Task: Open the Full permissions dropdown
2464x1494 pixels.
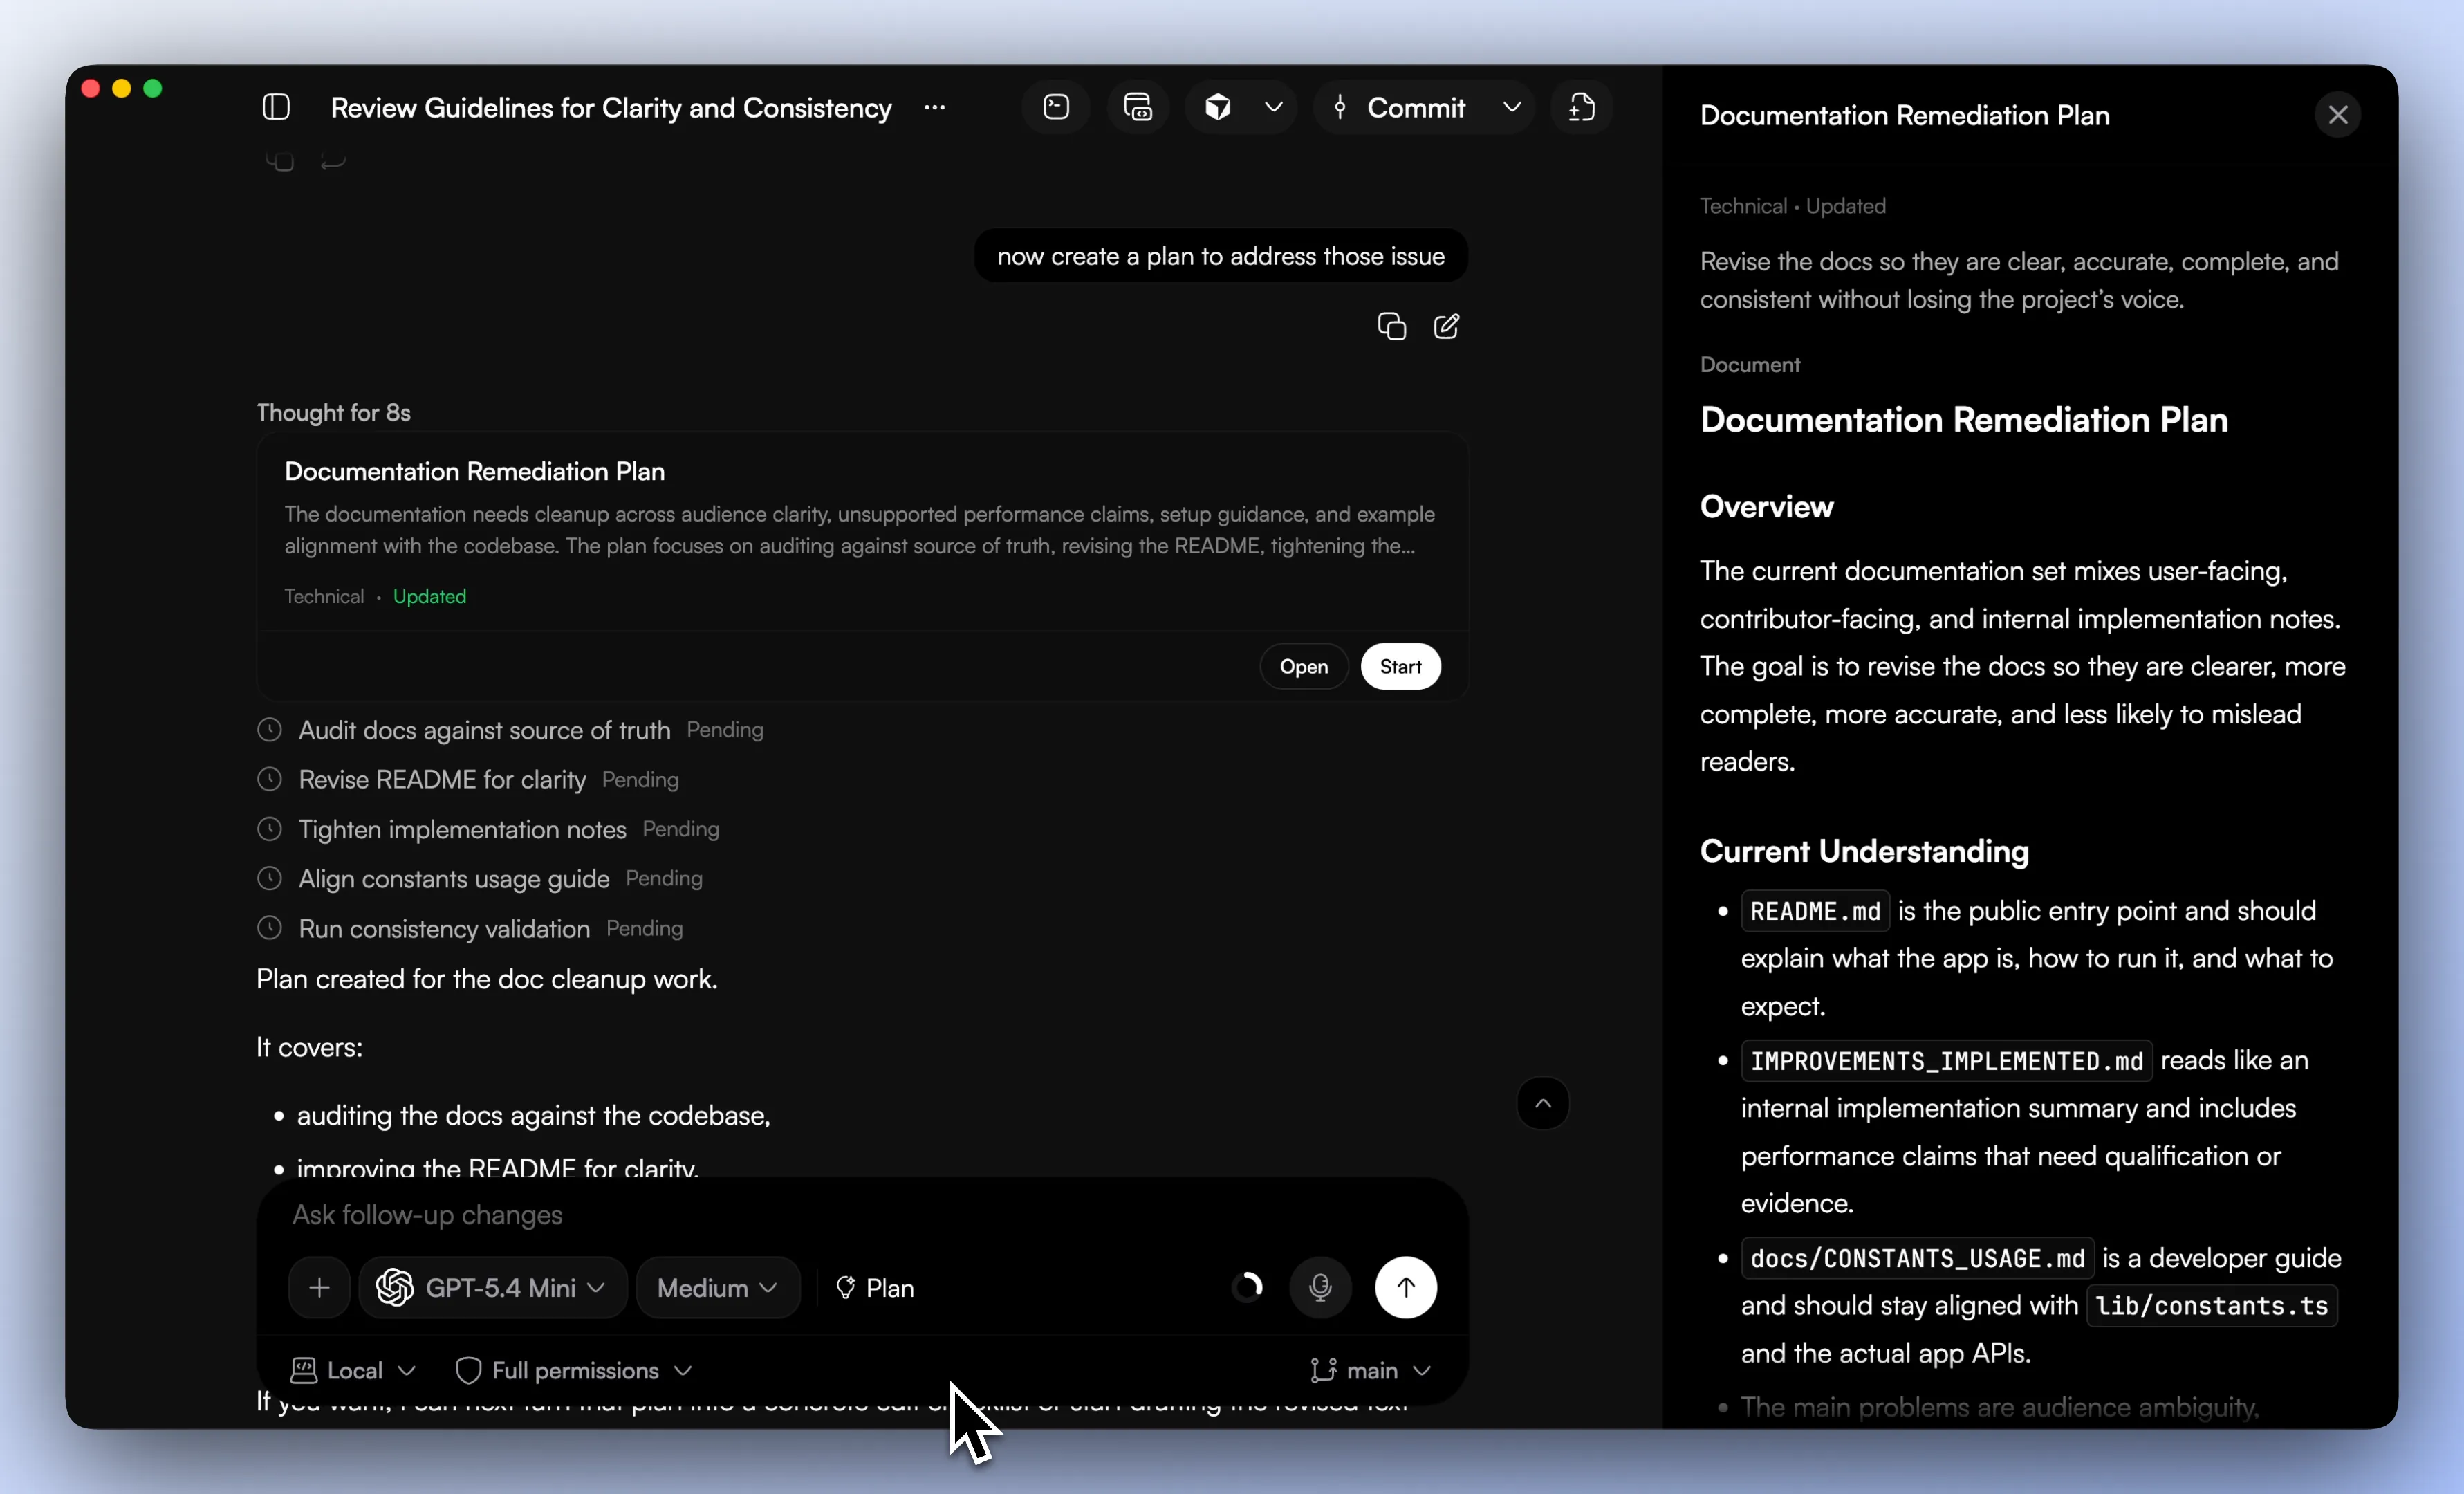Action: [x=573, y=1370]
